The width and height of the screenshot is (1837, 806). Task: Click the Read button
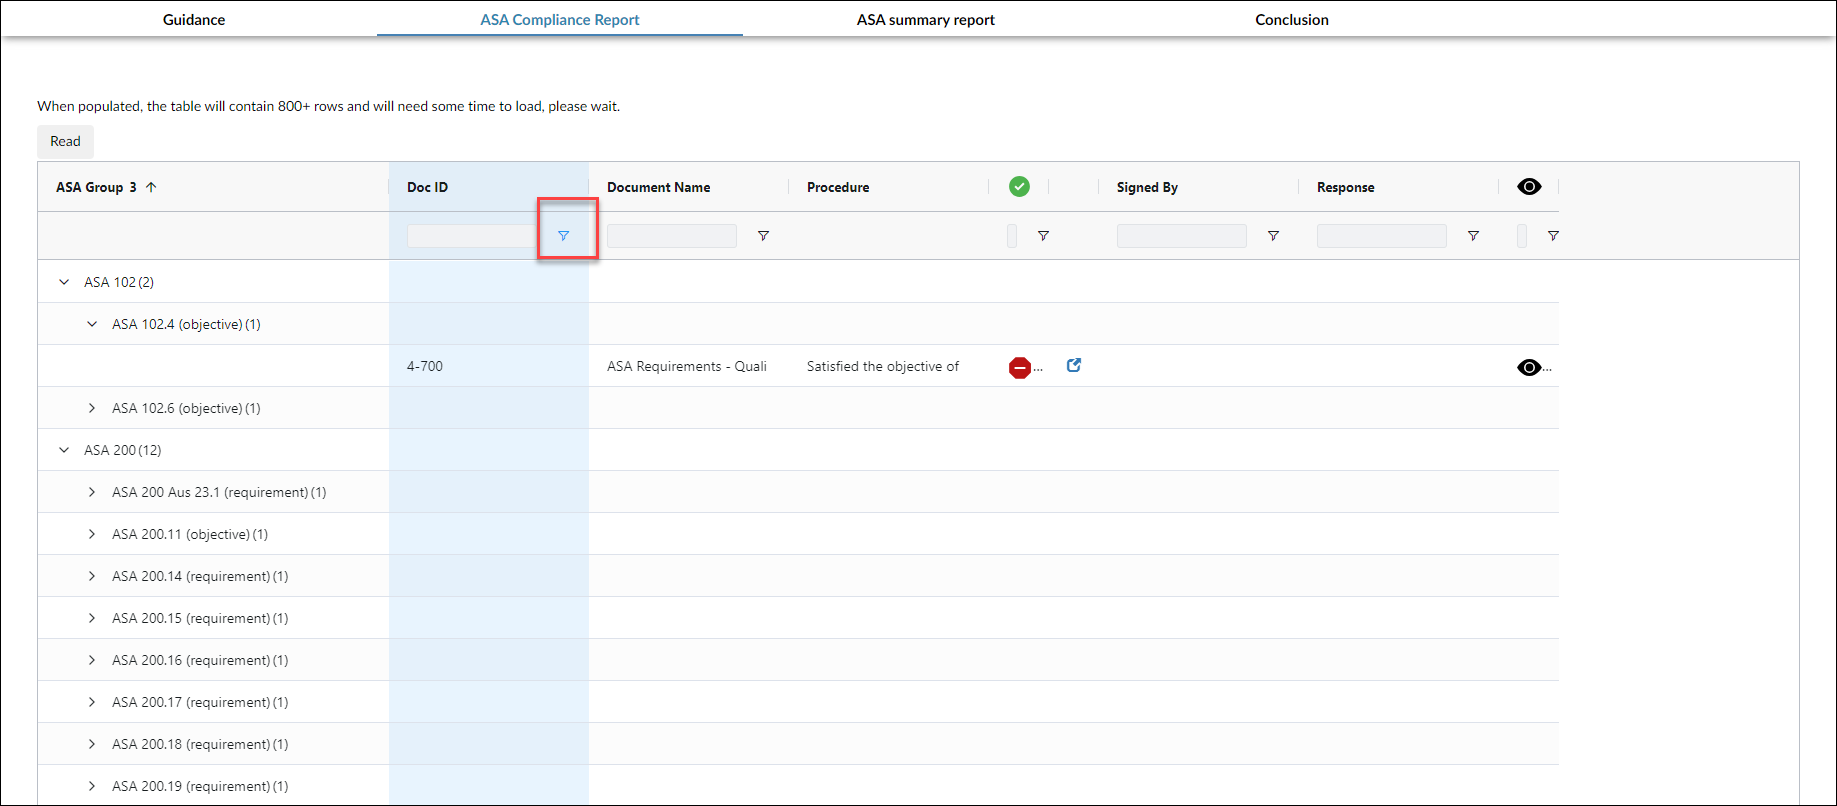pyautogui.click(x=66, y=141)
